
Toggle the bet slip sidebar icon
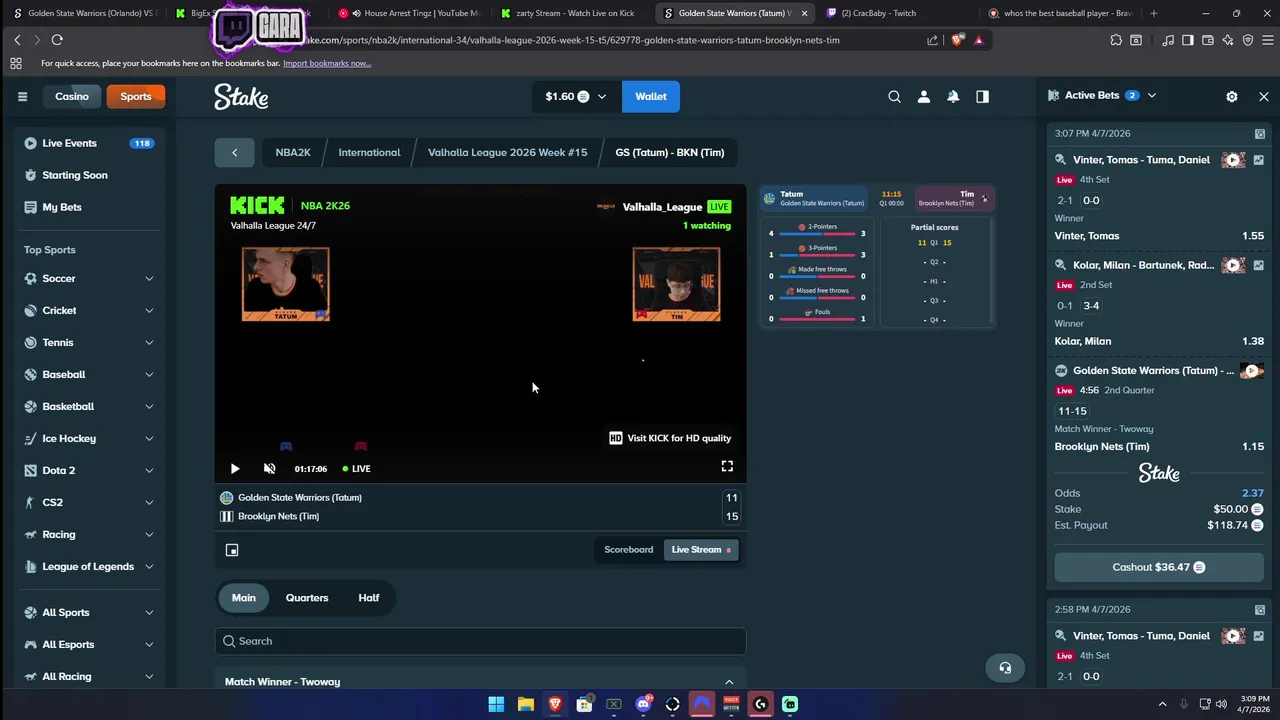(x=982, y=97)
